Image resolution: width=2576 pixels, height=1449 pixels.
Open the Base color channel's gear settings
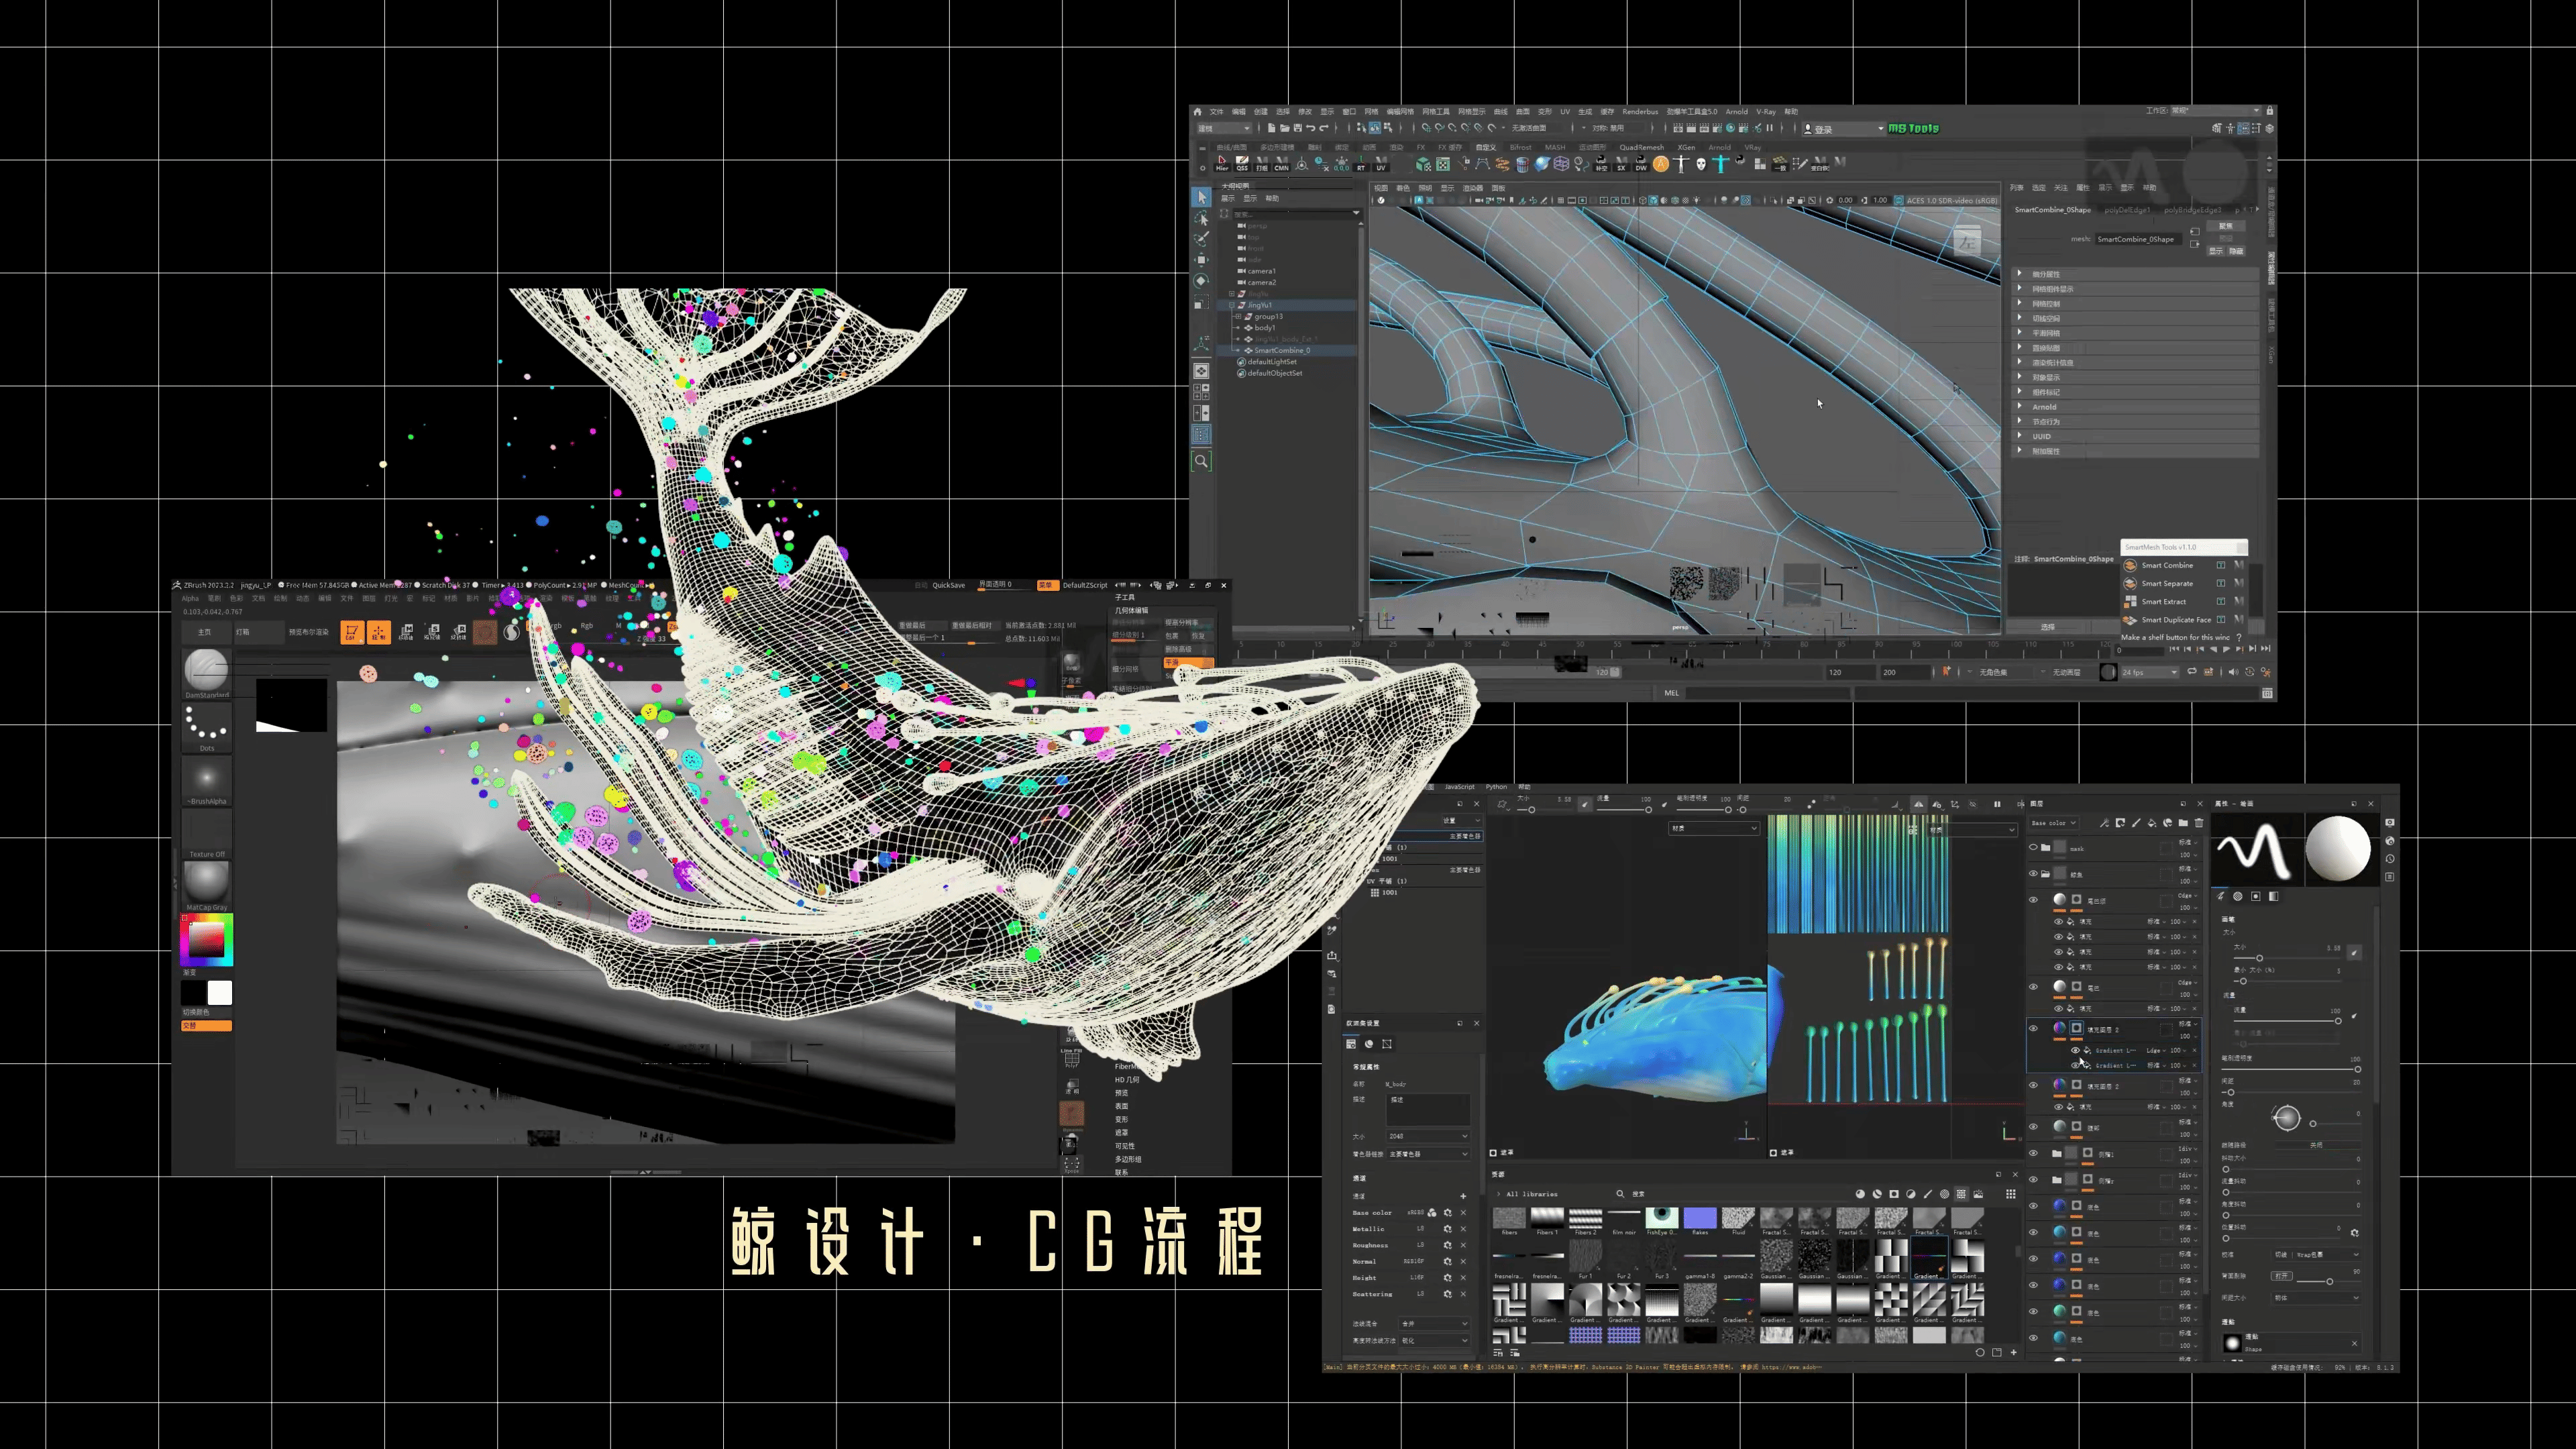(1447, 1213)
